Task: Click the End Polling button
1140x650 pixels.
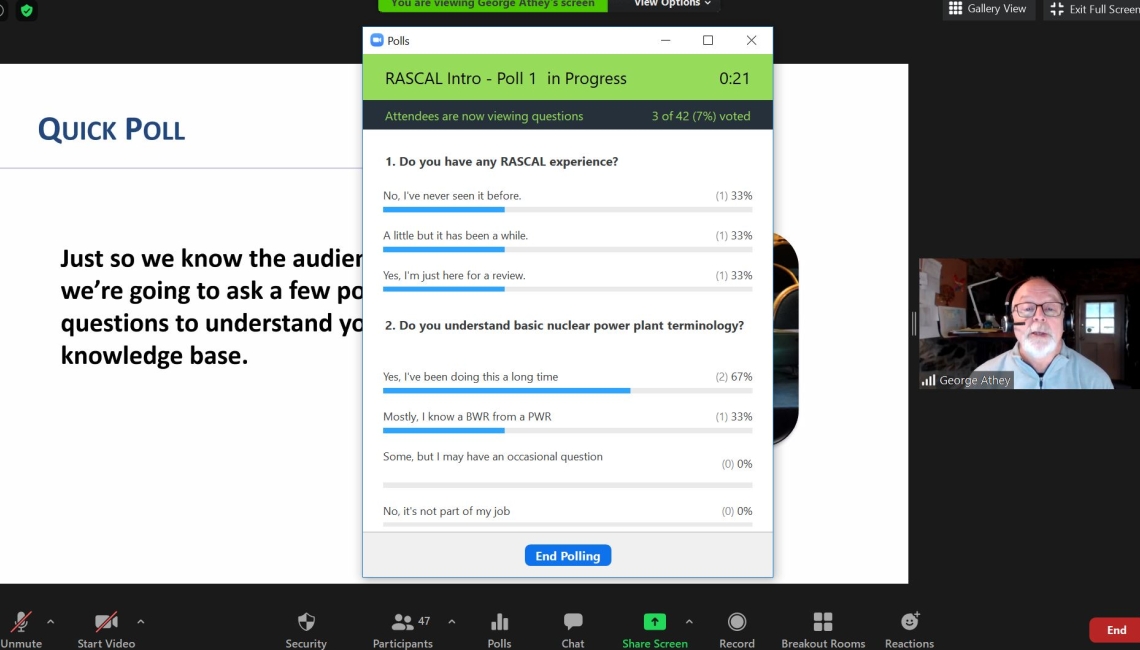Action: 567,556
